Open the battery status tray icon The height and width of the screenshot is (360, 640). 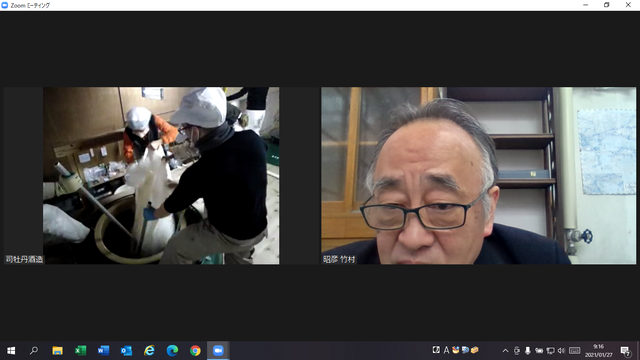539,351
